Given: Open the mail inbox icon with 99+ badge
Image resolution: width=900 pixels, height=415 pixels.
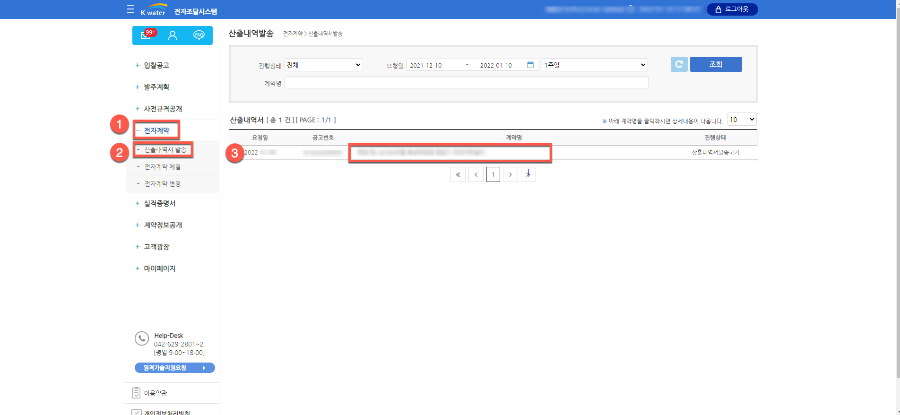Looking at the screenshot, I should pos(146,35).
